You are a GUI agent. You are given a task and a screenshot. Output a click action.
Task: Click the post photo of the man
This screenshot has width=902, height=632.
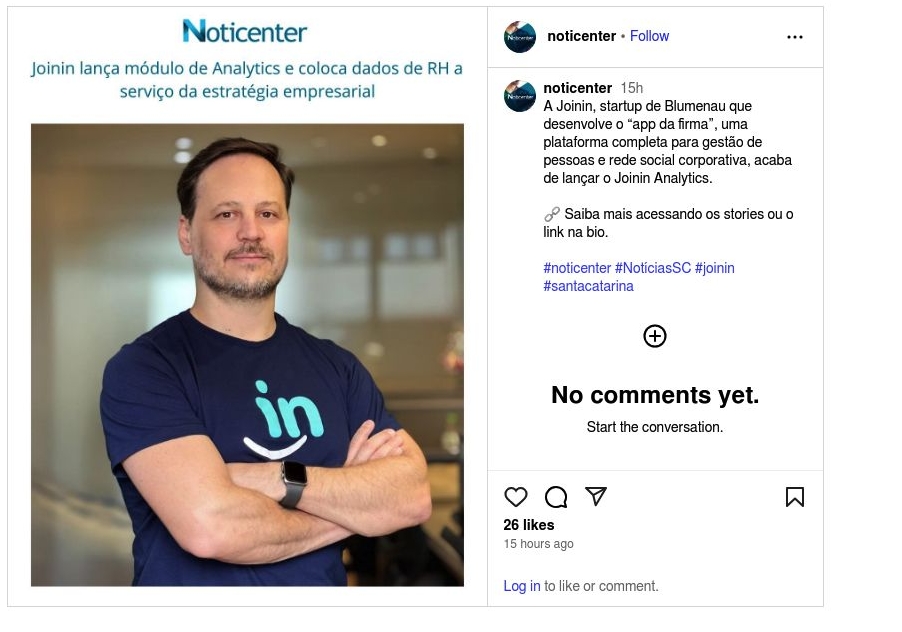click(x=247, y=355)
